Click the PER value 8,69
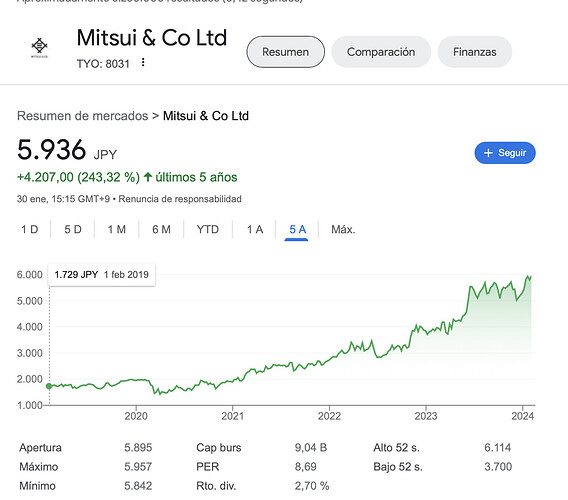Screen dimensions: 568x500 click(305, 467)
